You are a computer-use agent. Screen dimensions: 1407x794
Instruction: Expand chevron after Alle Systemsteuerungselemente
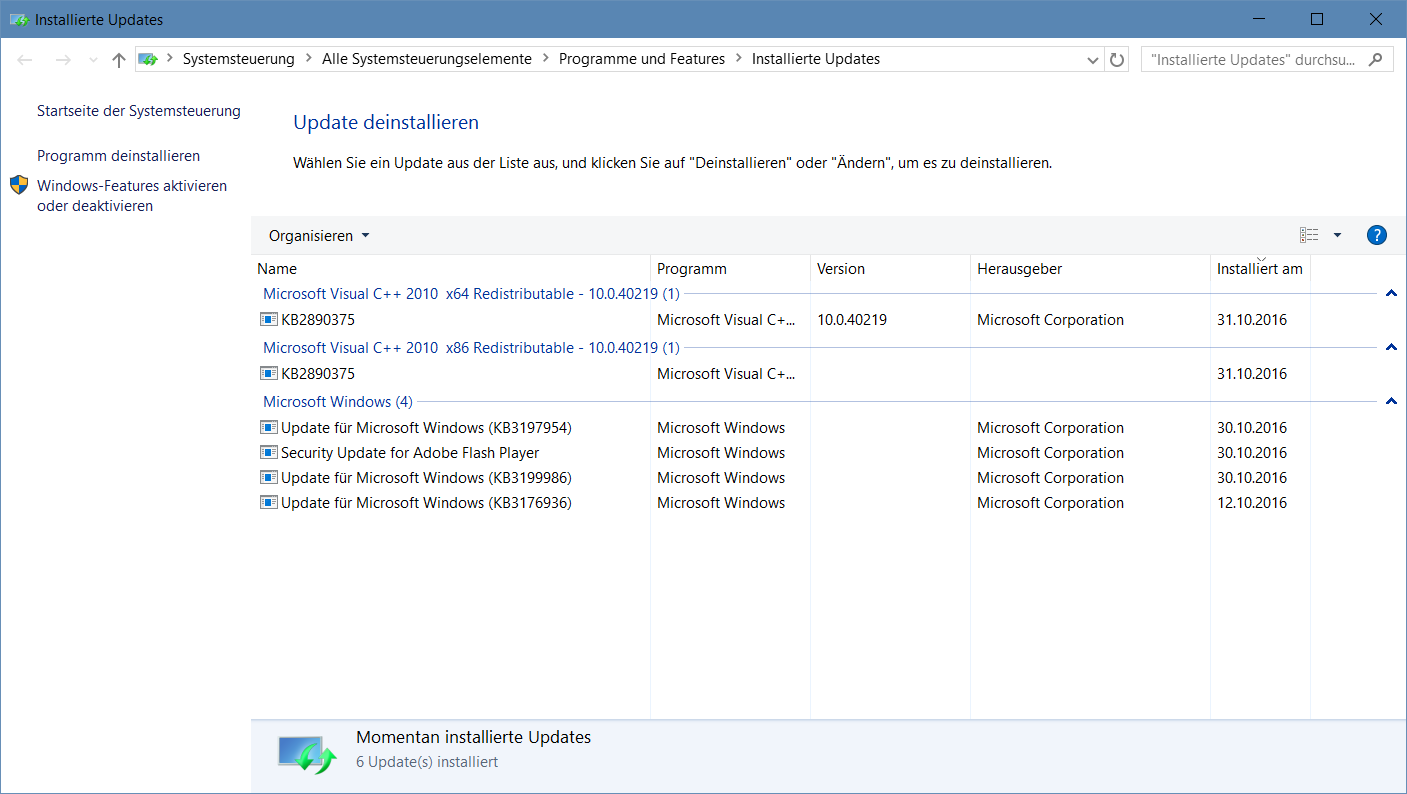[546, 59]
